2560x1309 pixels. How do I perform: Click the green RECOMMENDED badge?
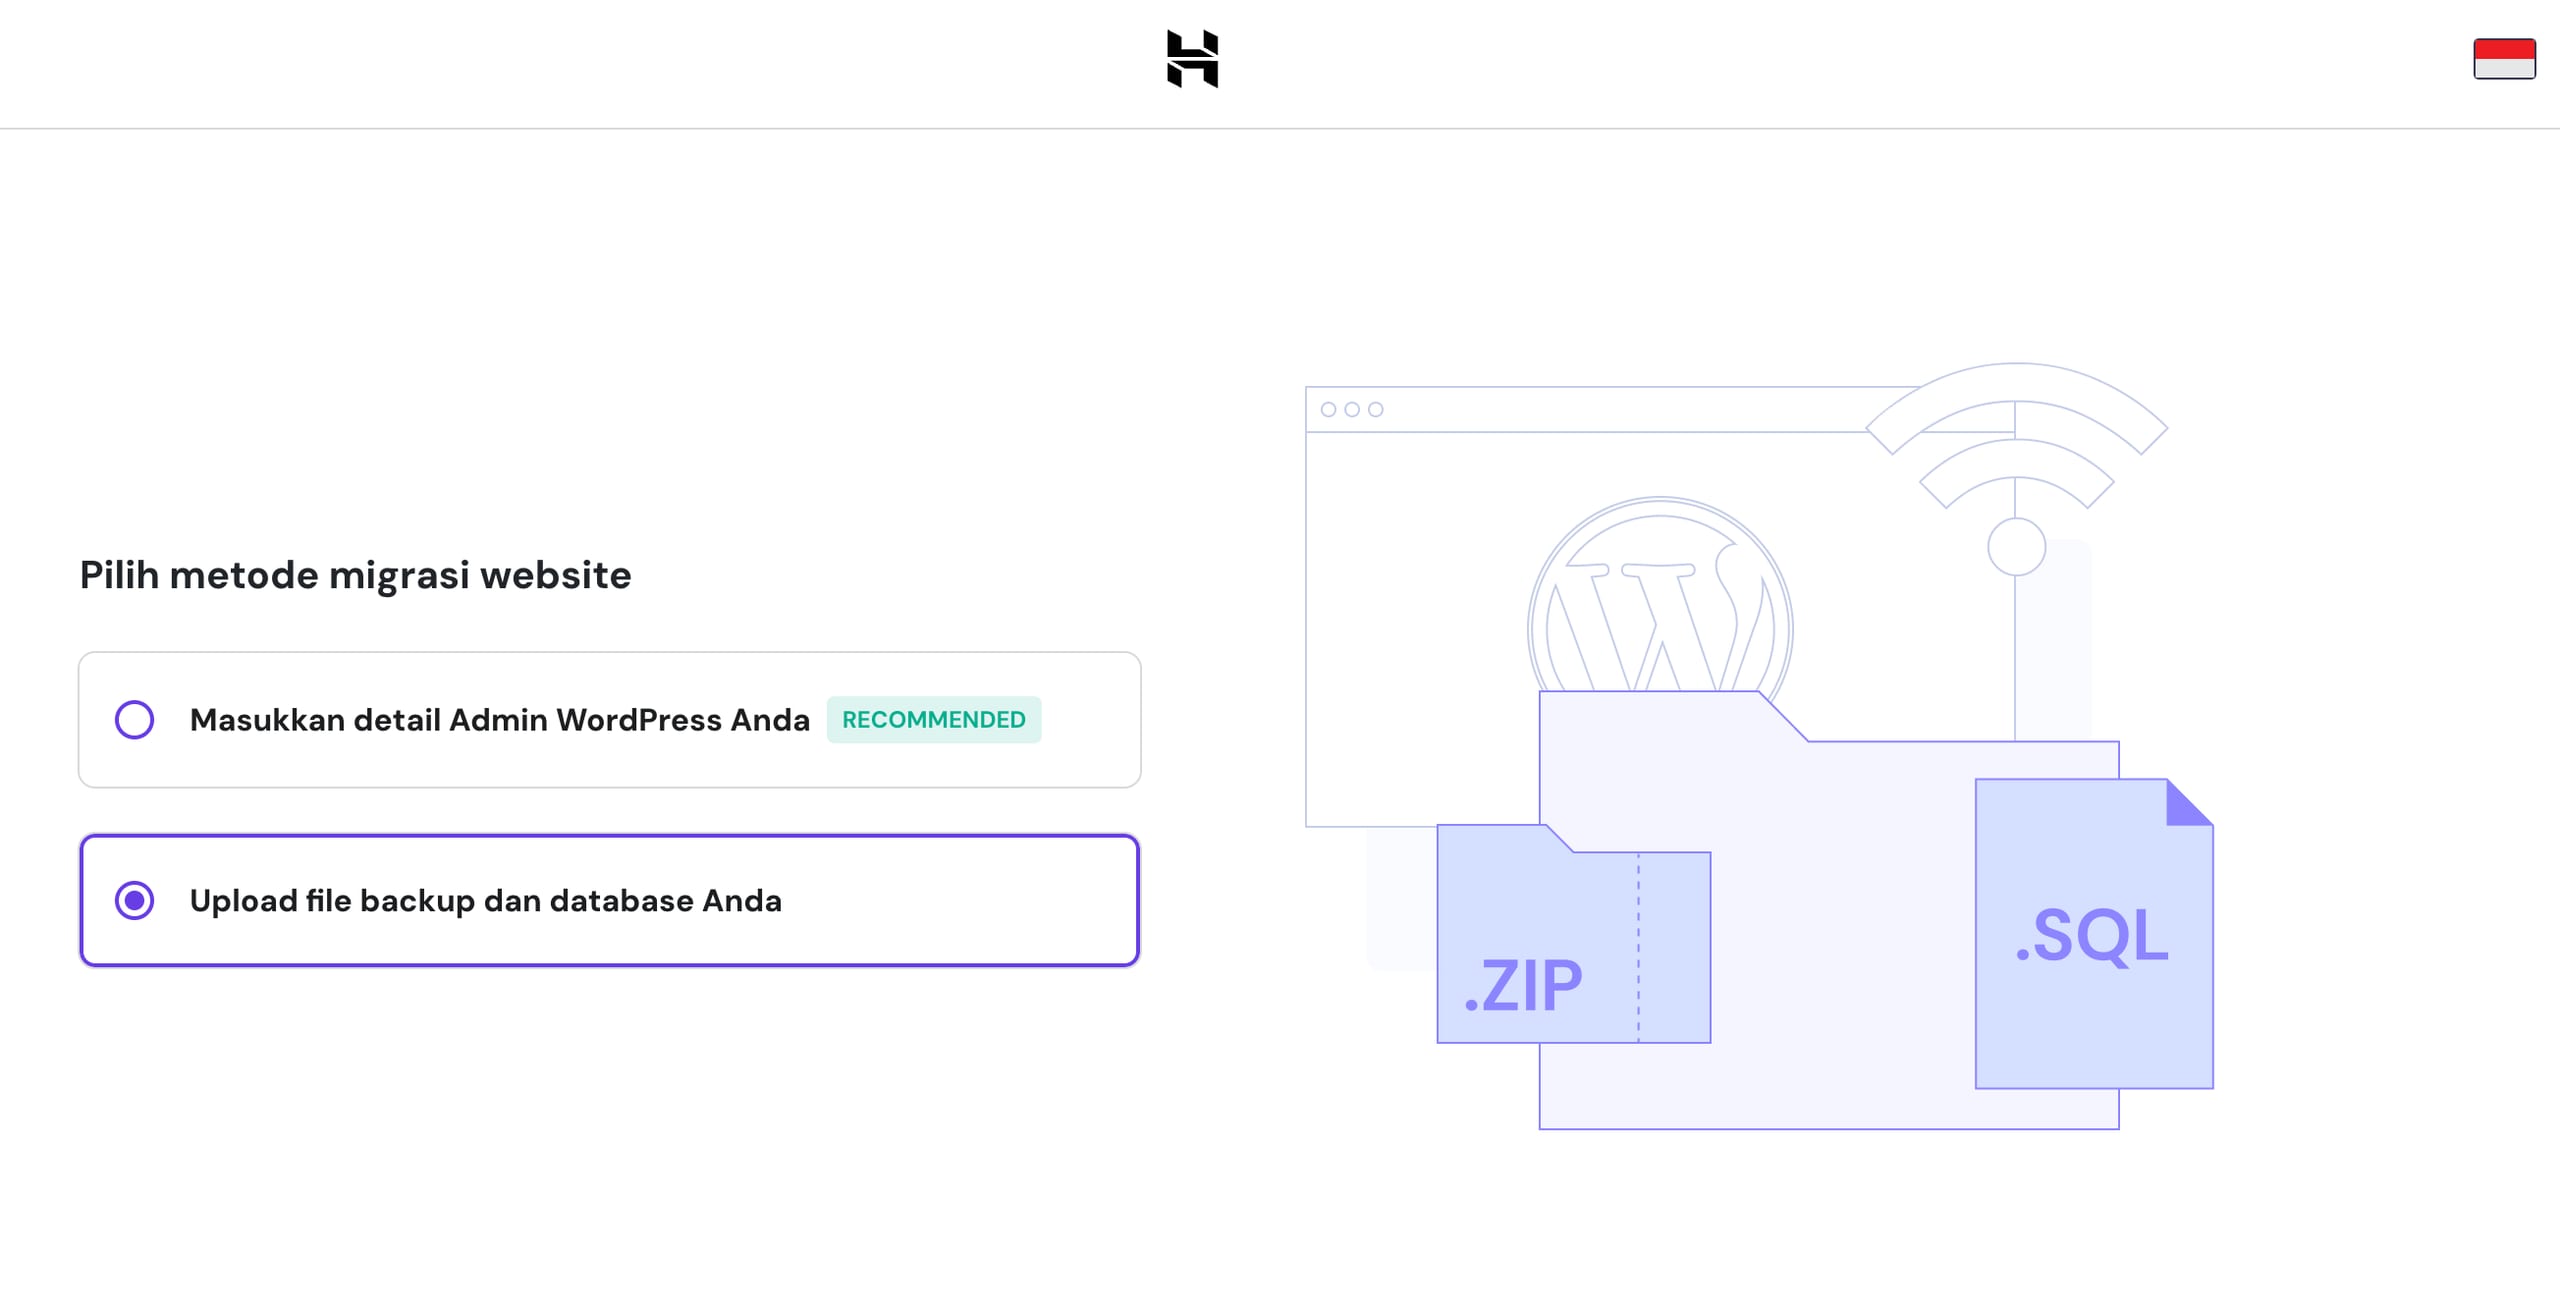pos(933,719)
